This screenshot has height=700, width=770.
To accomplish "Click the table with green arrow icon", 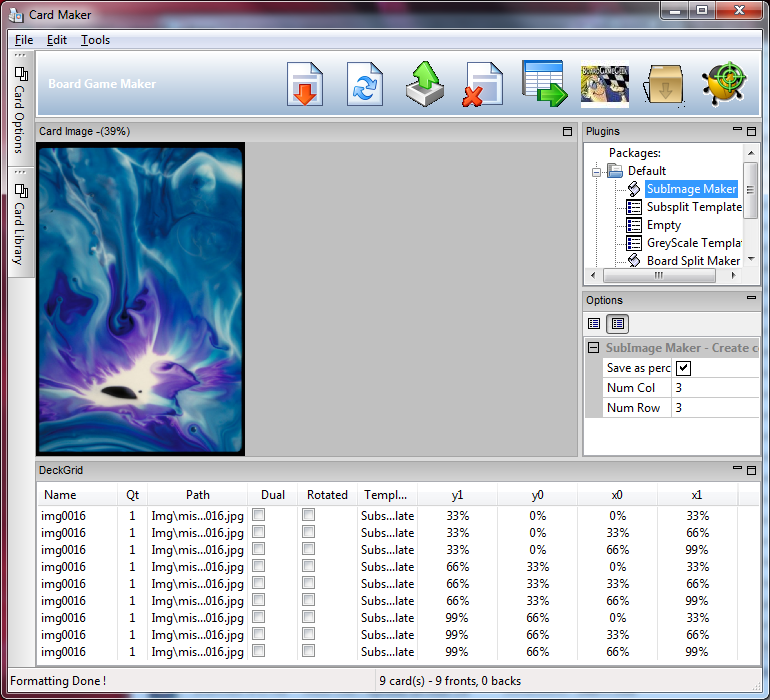I will click(544, 84).
